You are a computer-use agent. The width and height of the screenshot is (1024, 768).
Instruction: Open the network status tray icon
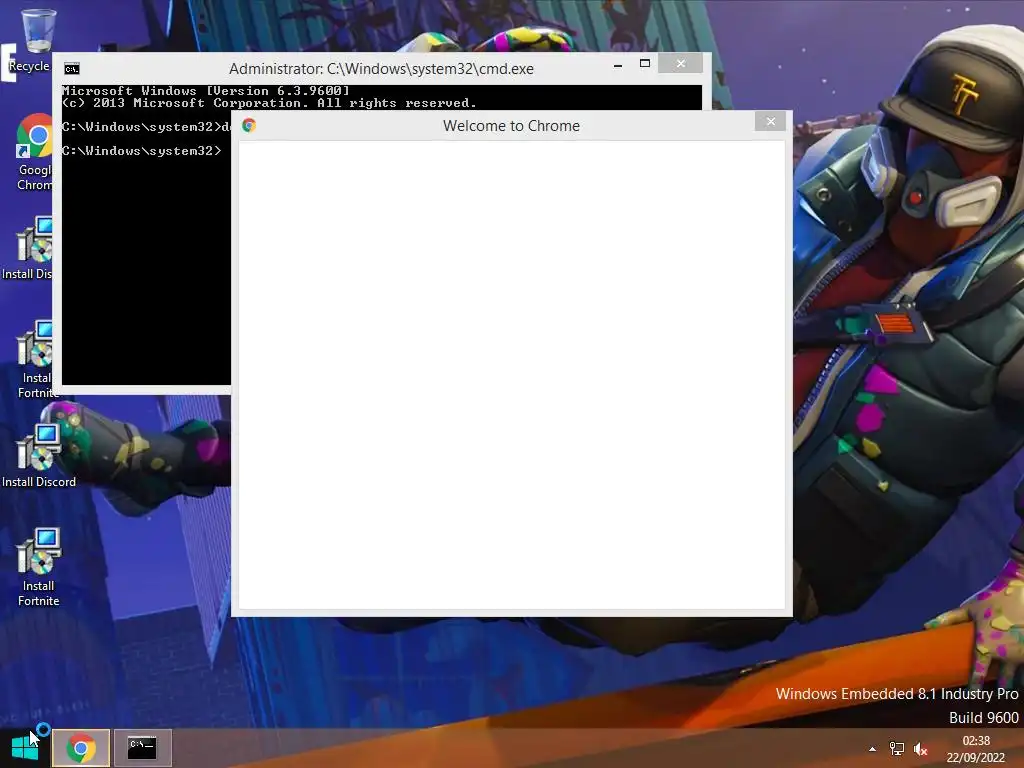click(x=897, y=749)
